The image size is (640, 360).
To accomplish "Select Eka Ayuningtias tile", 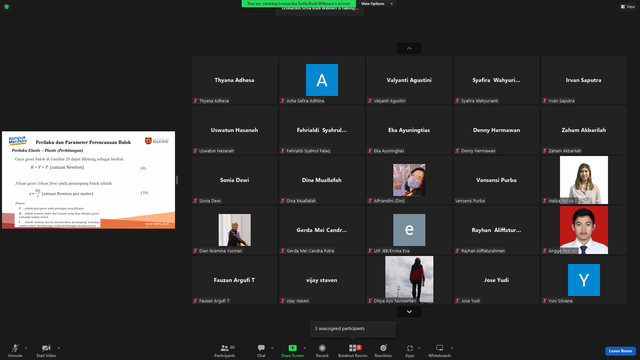I will click(409, 130).
